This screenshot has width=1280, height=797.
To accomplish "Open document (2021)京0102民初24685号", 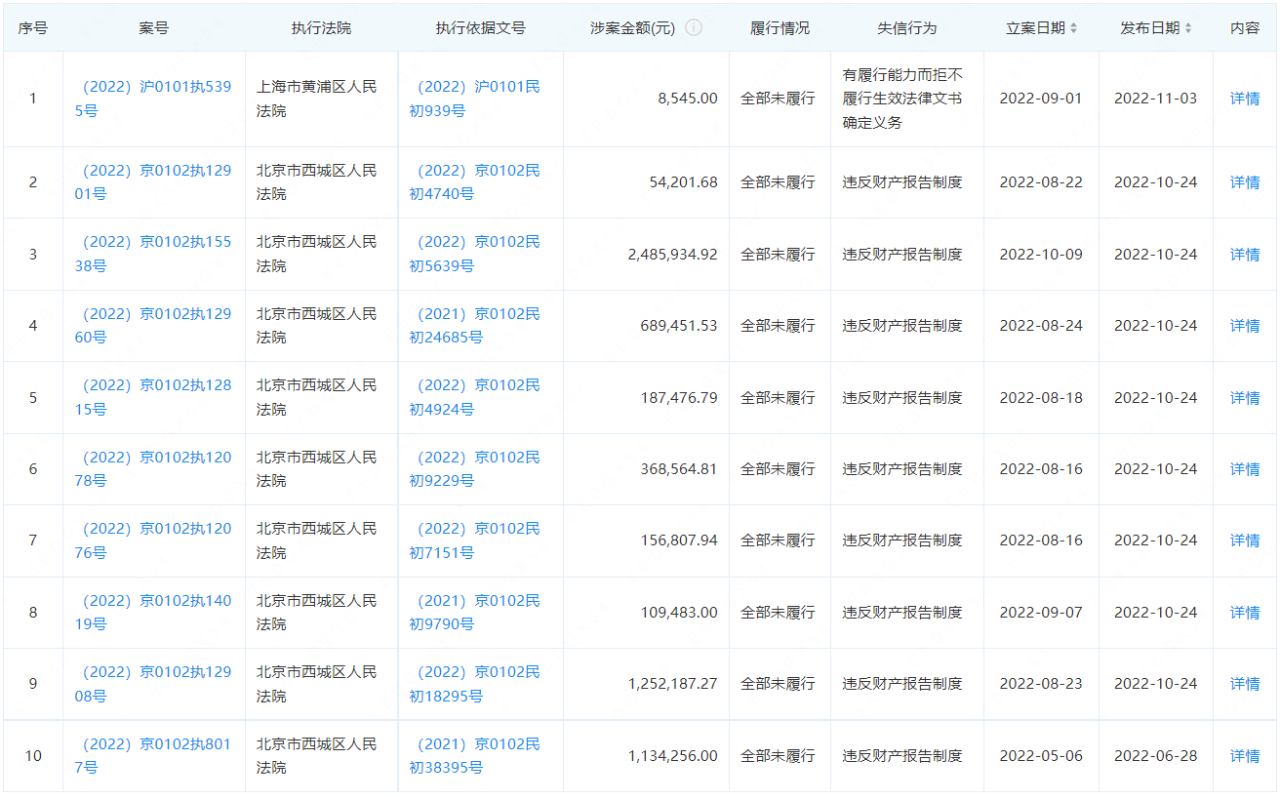I will pos(475,326).
